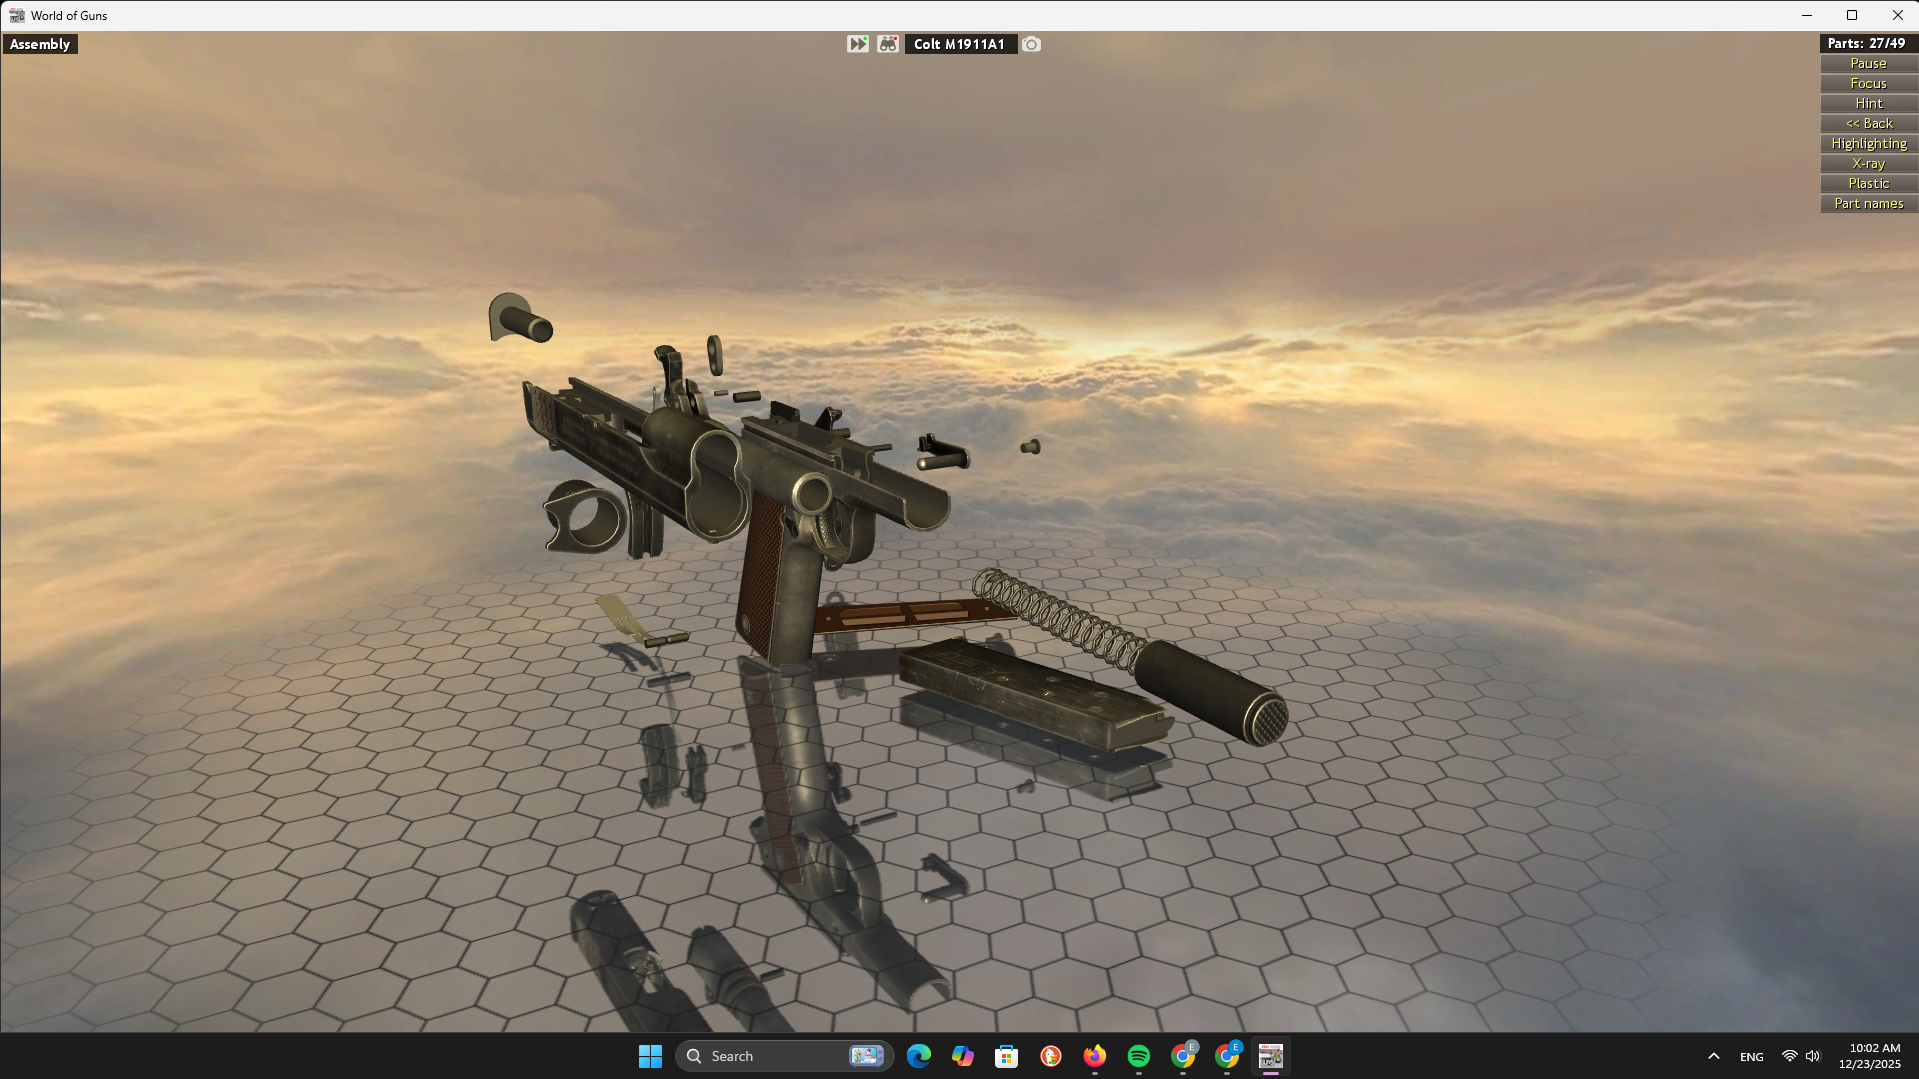Select the slide stop part near frame
The image size is (1919, 1079).
943,453
